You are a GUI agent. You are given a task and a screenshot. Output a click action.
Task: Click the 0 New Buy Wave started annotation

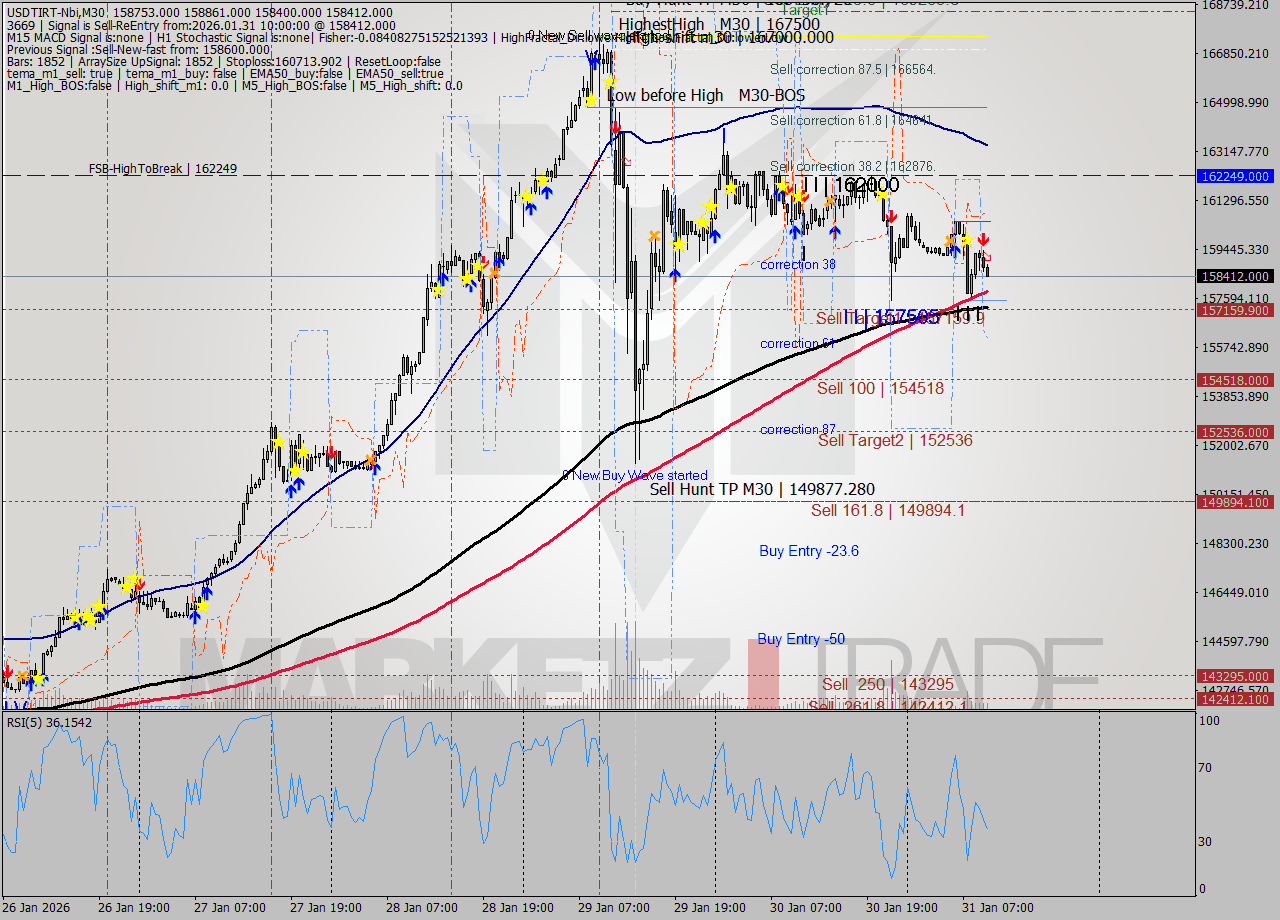pos(637,475)
